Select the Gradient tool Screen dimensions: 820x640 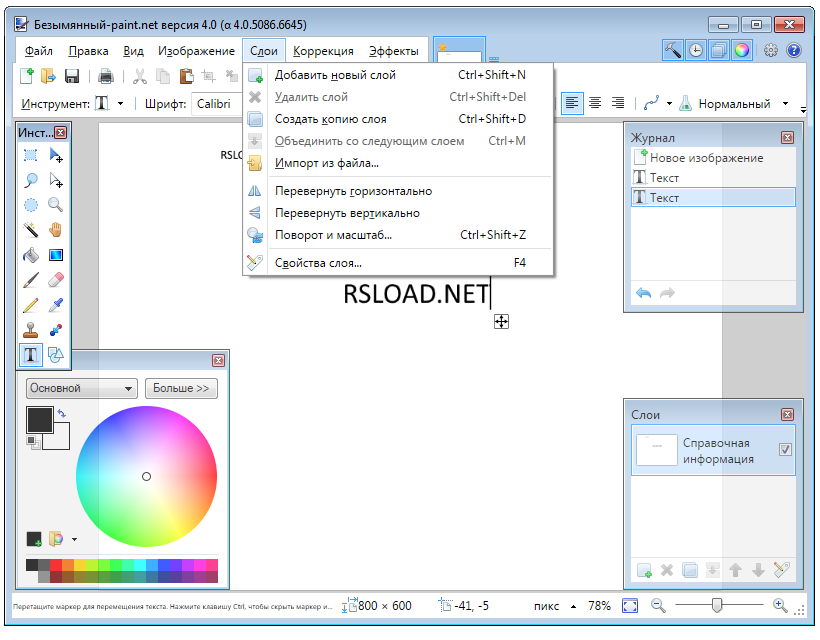click(55, 255)
